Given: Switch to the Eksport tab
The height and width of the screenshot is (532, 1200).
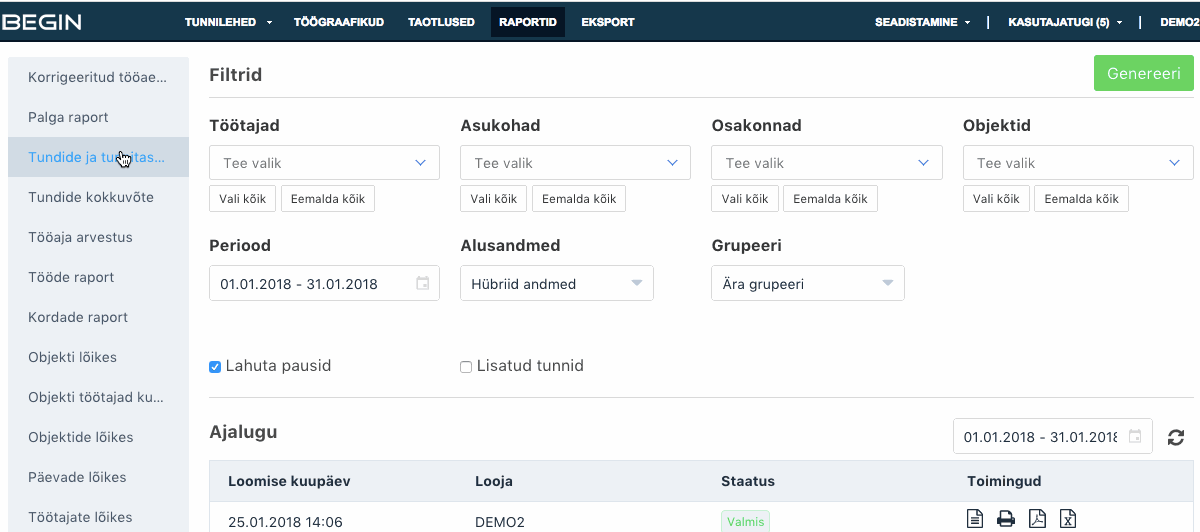Looking at the screenshot, I should [x=608, y=22].
